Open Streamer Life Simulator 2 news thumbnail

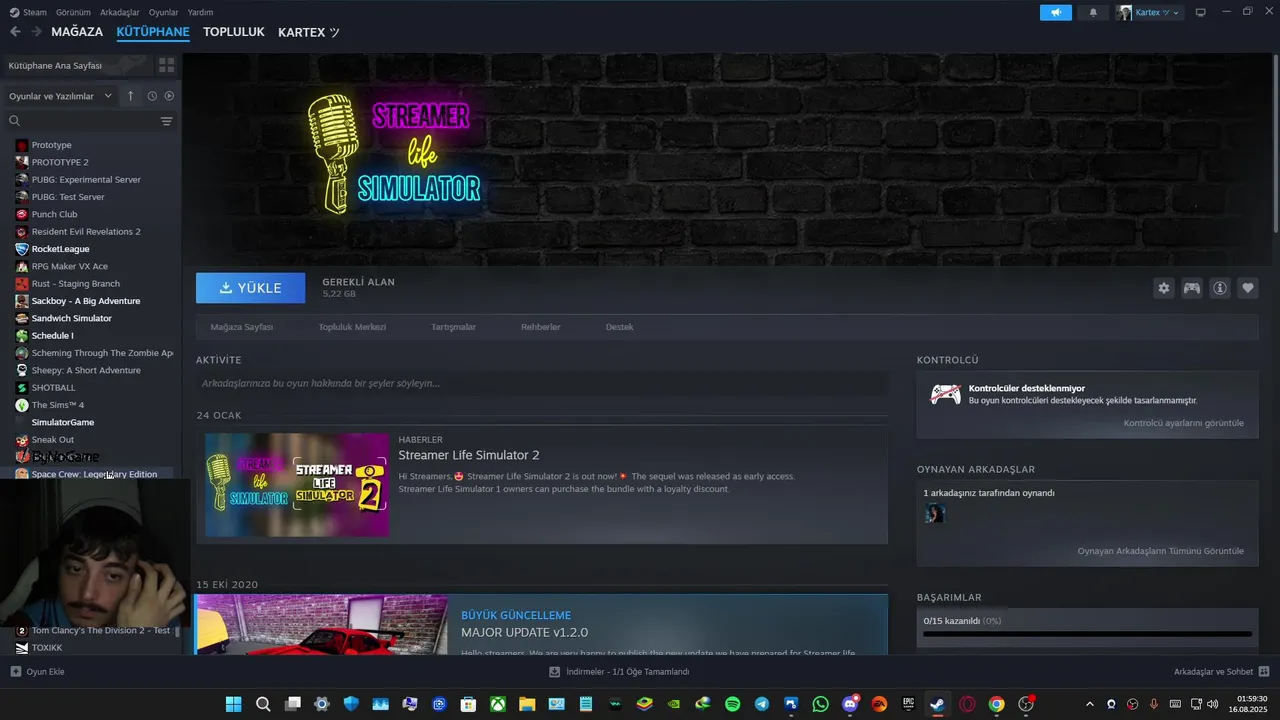point(297,485)
